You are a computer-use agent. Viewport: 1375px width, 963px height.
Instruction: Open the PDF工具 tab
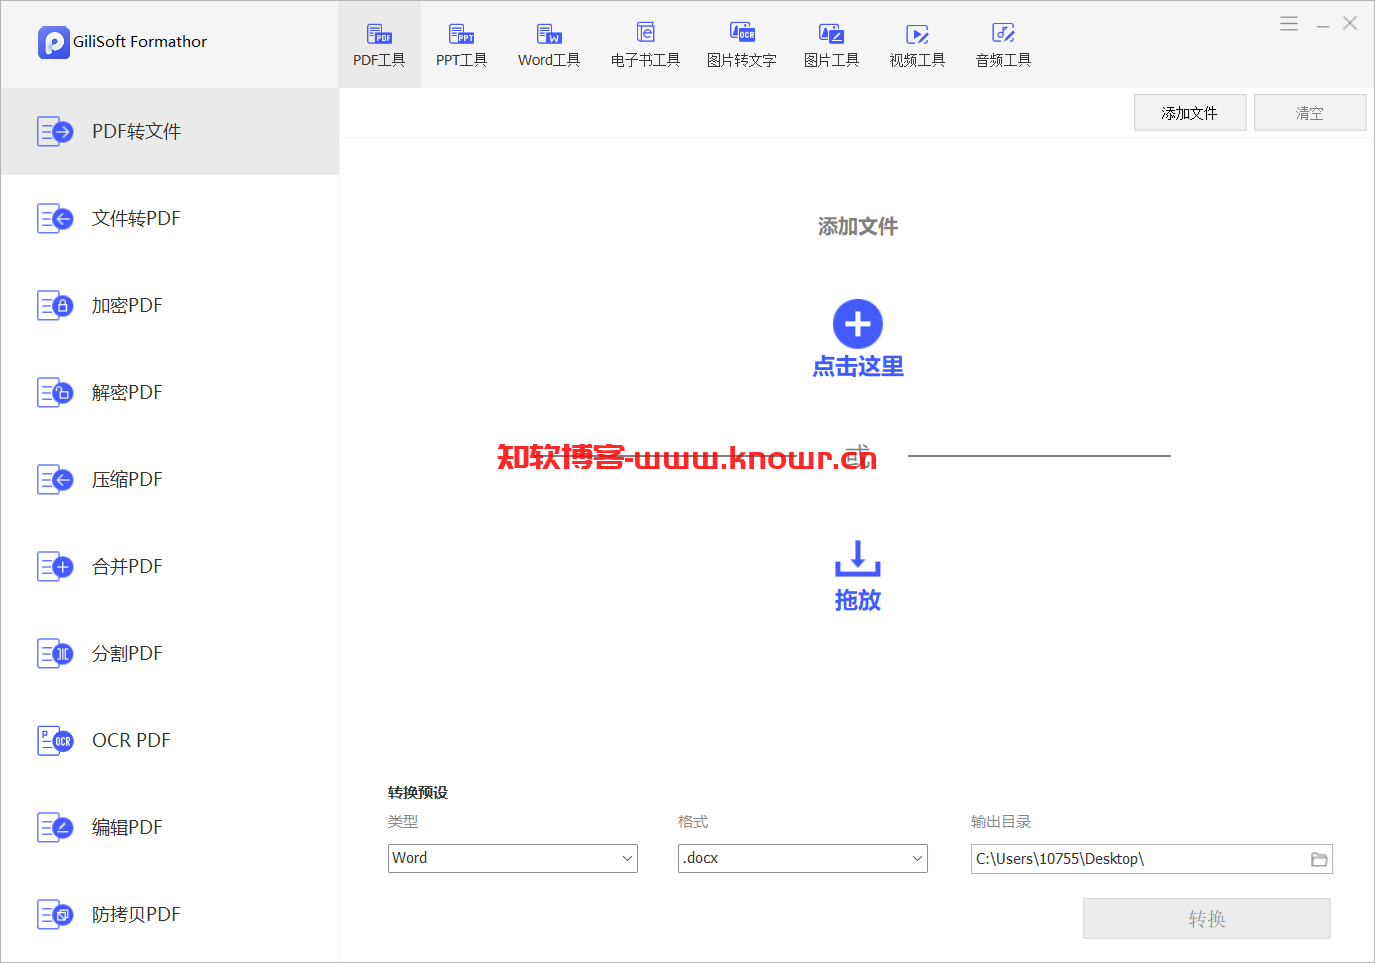click(379, 45)
